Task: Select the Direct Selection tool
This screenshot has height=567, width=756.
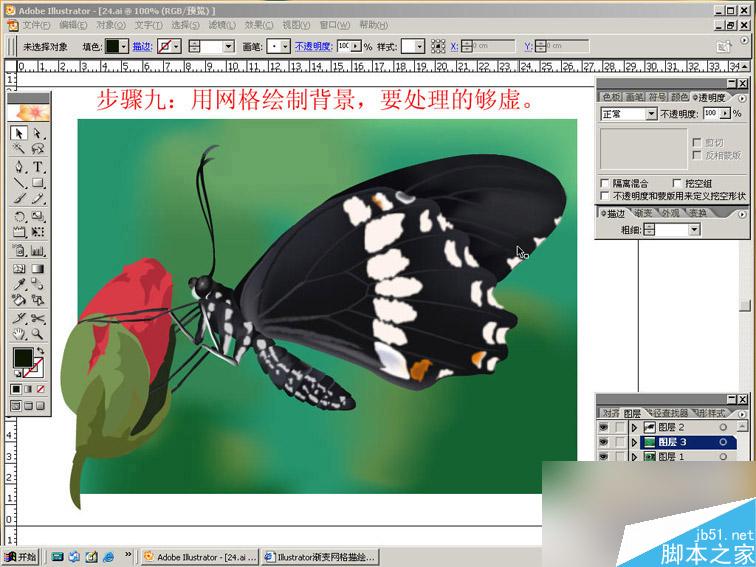Action: pyautogui.click(x=38, y=133)
